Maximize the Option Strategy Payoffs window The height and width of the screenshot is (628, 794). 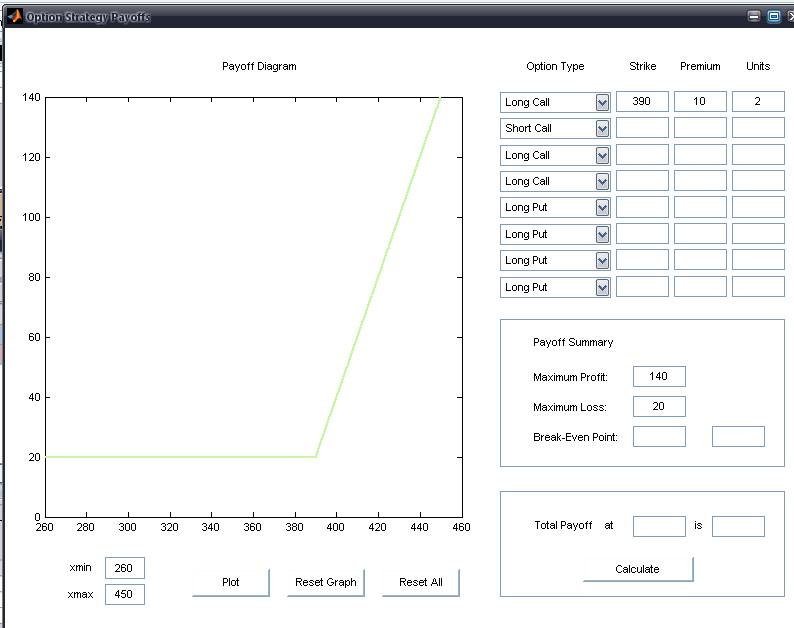click(774, 16)
